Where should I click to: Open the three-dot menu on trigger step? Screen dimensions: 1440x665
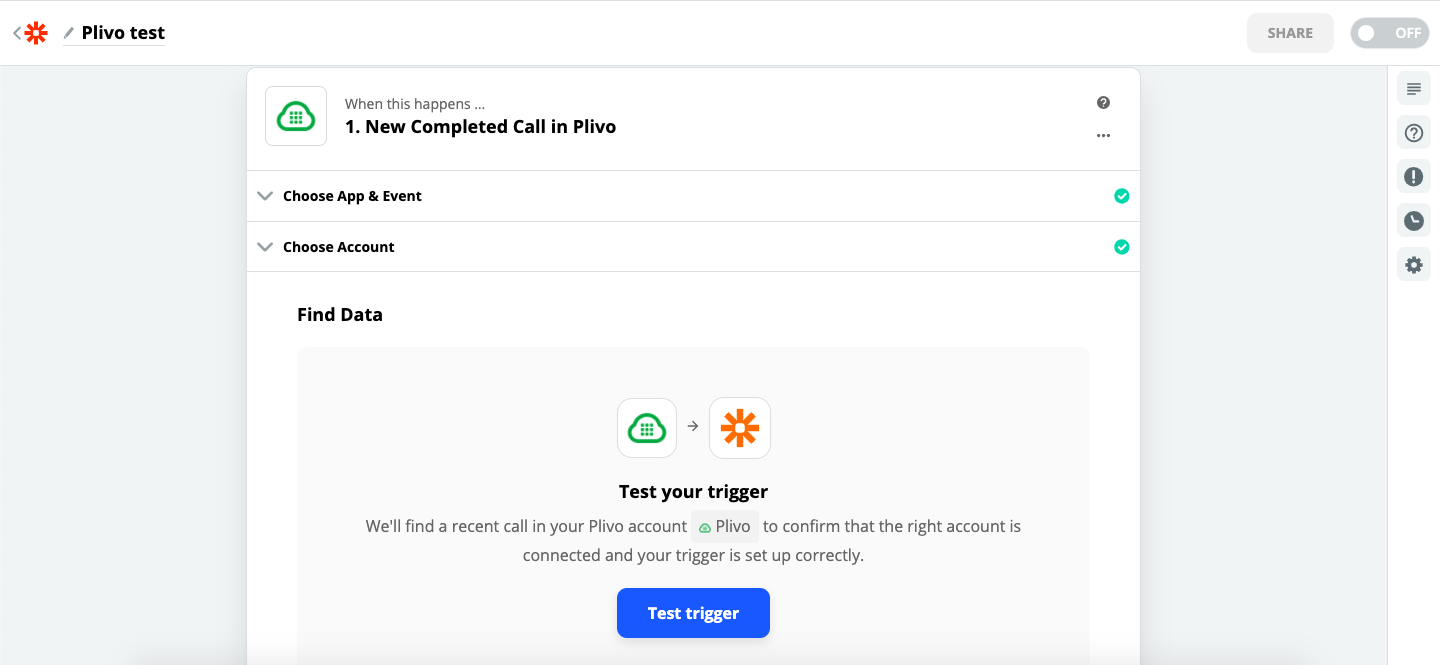click(1103, 136)
